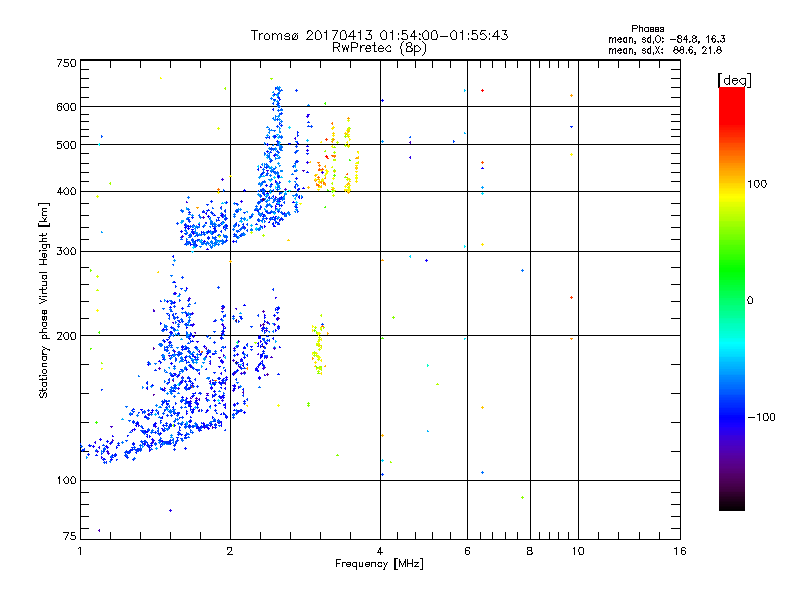Click the subtitle 'RwPretec (8p)'
The width and height of the screenshot is (800, 600).
click(379, 48)
